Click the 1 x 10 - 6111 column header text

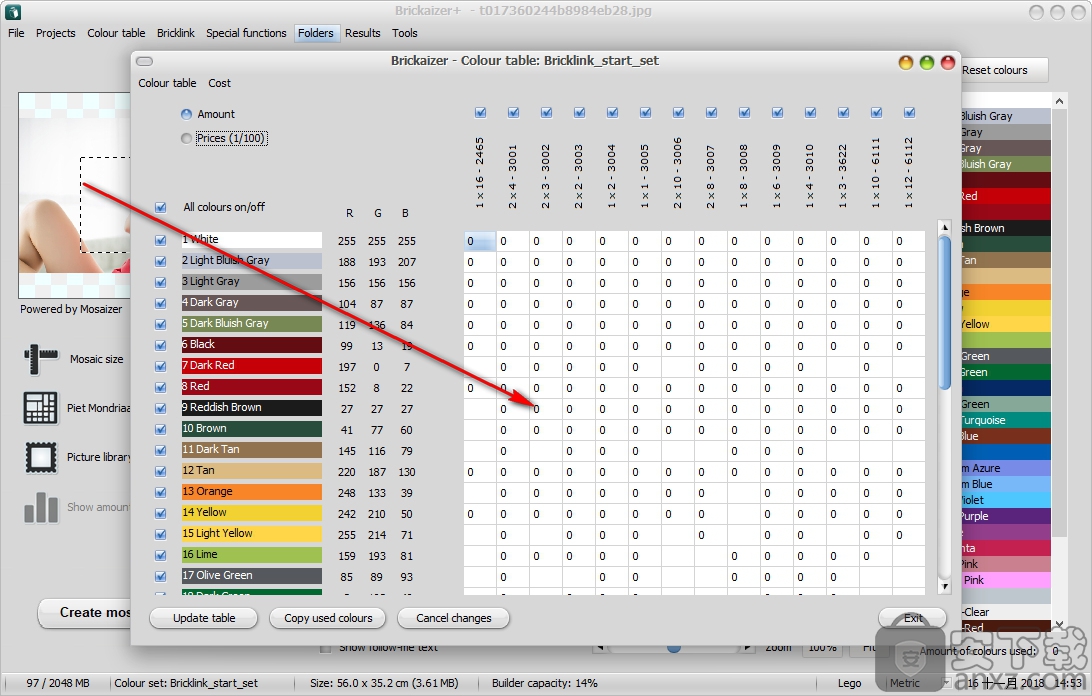coord(876,173)
